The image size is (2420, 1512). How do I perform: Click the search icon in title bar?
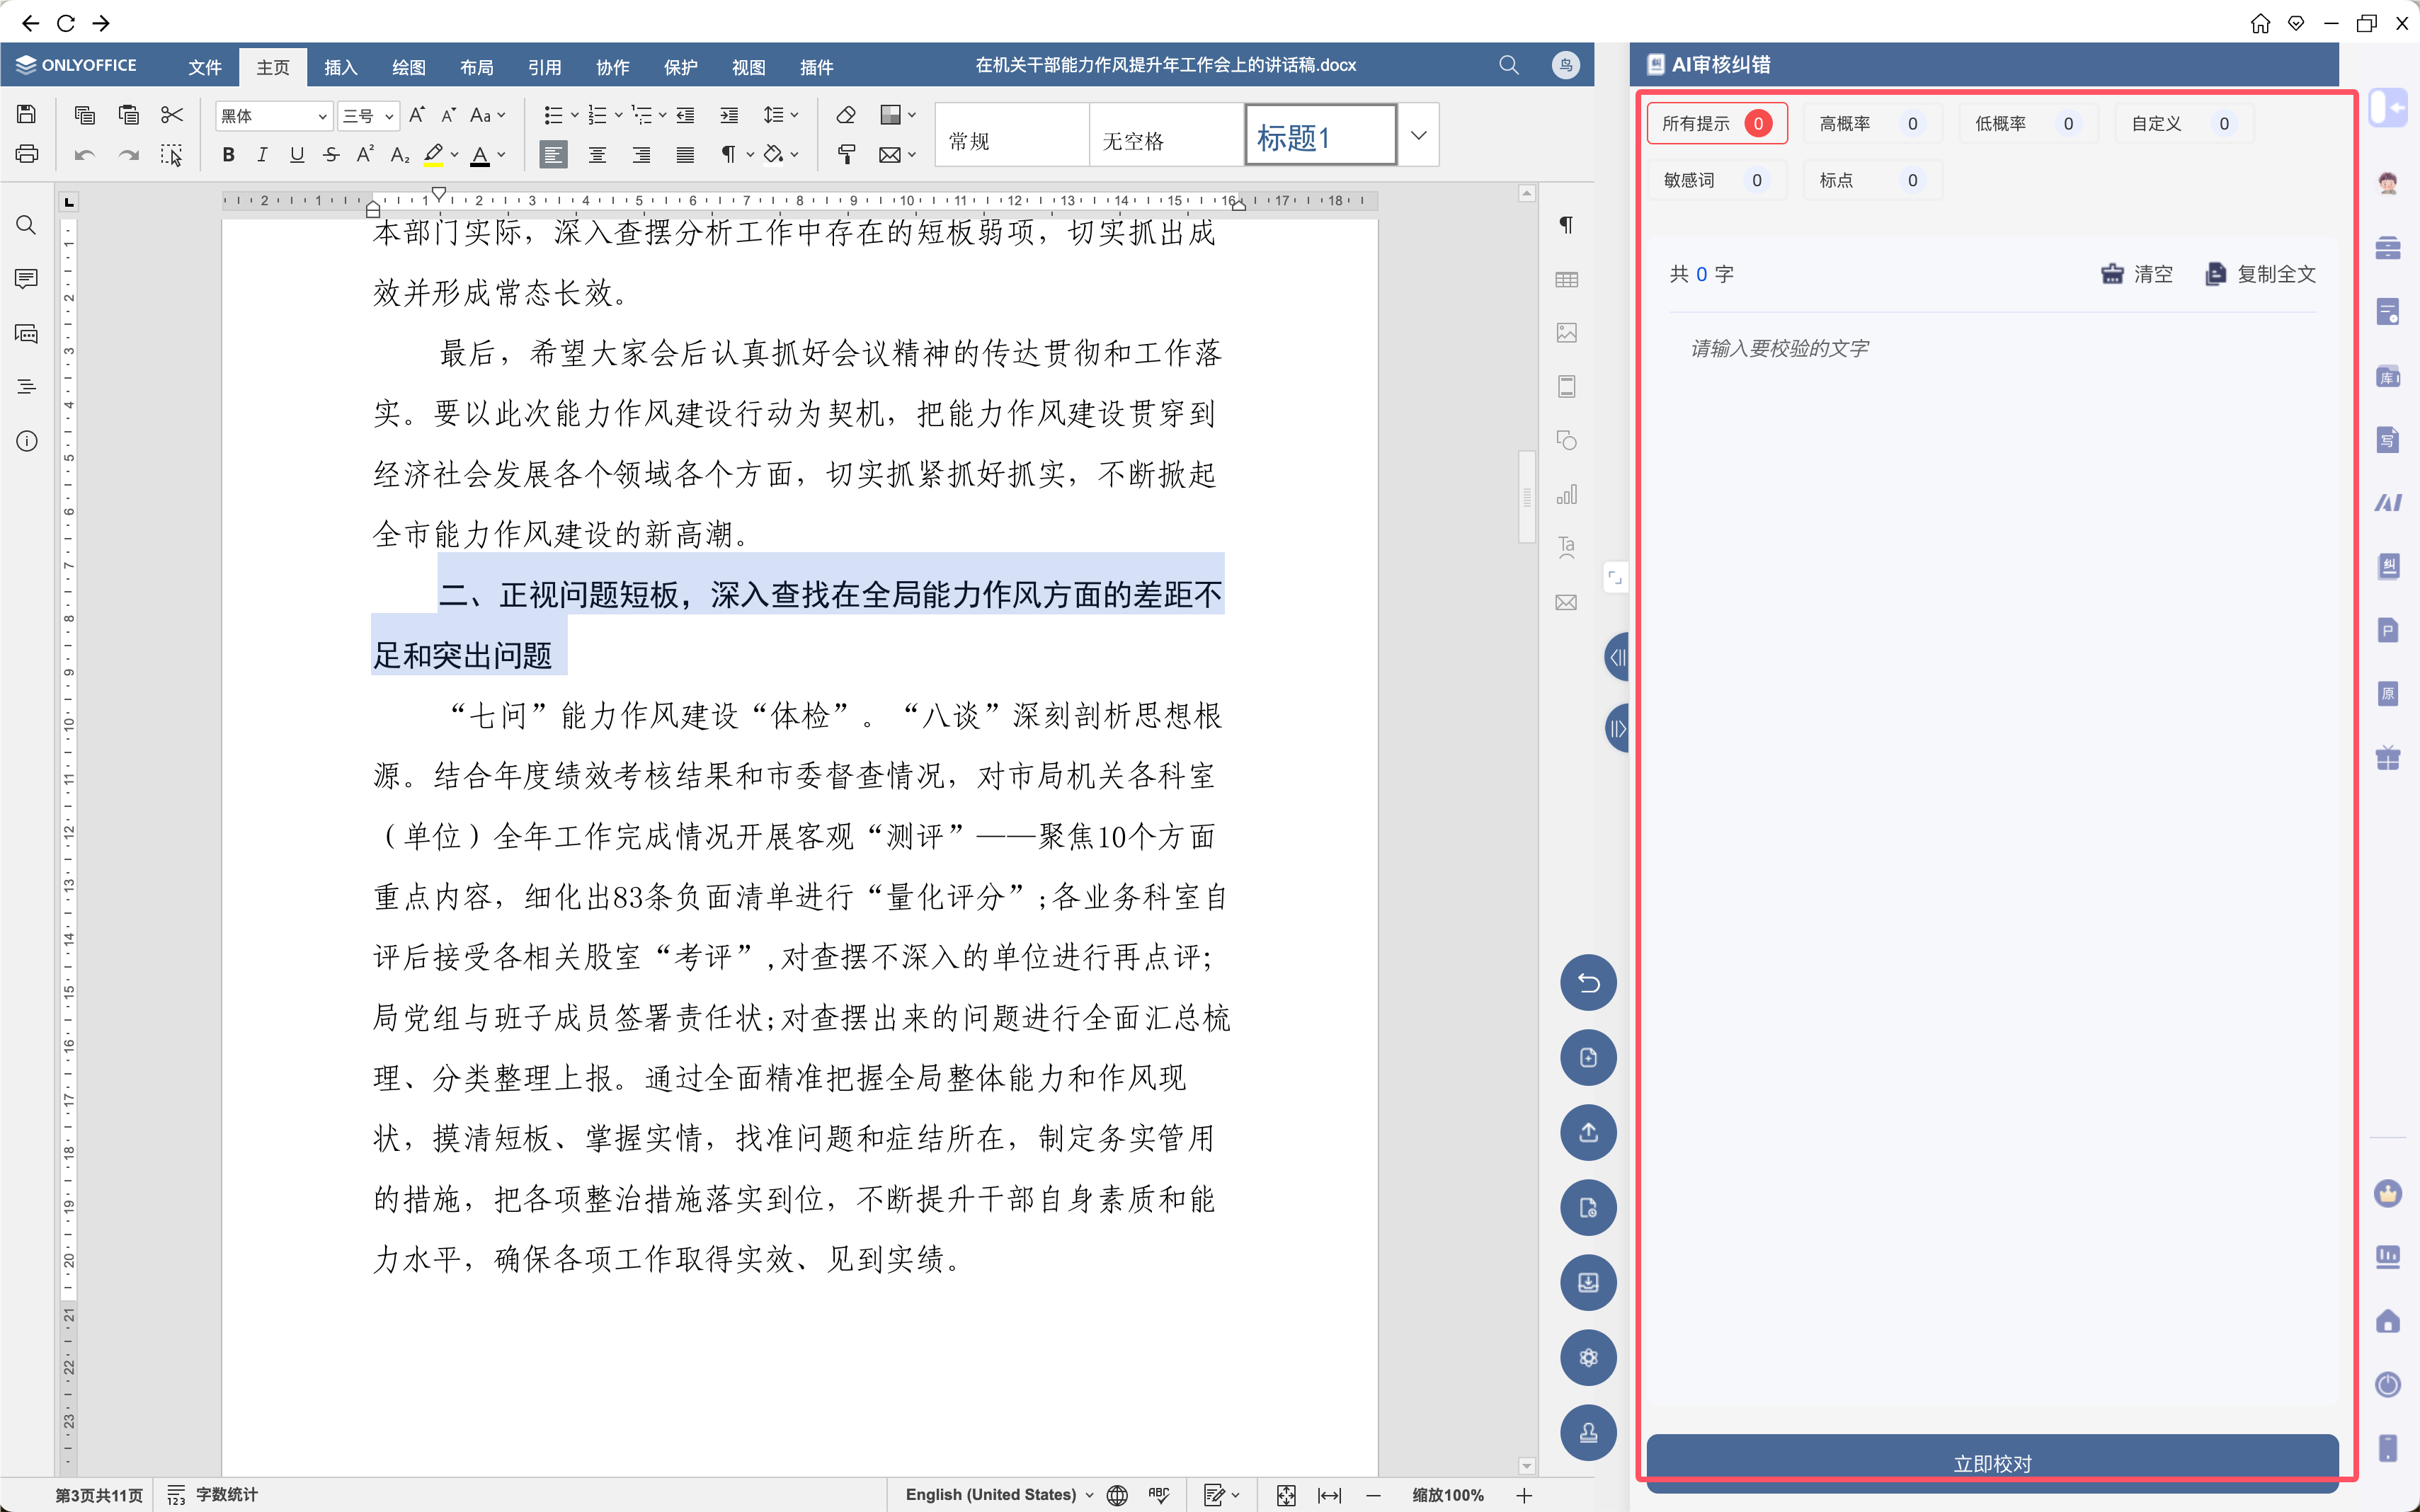1509,65
